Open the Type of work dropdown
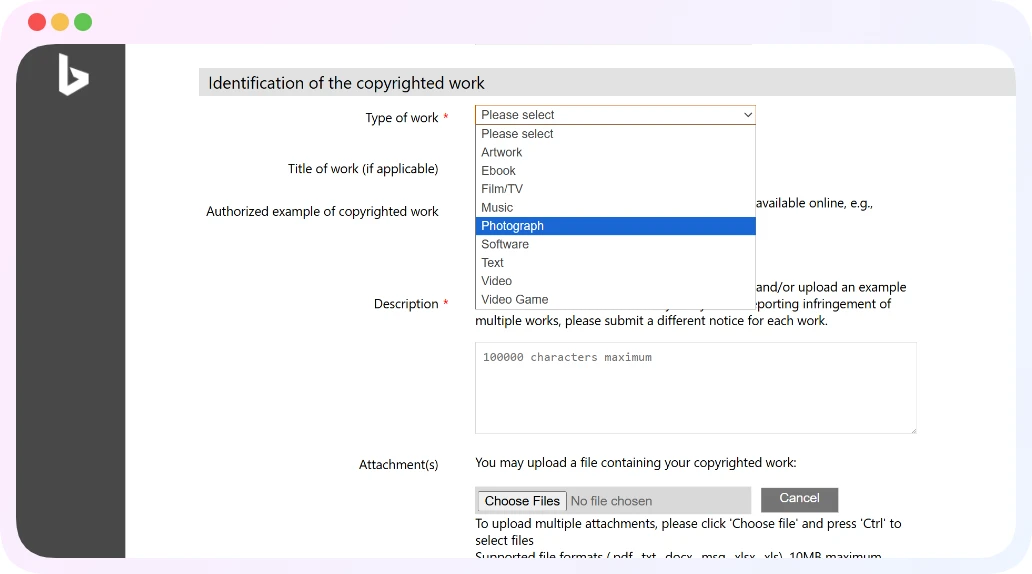 point(615,115)
